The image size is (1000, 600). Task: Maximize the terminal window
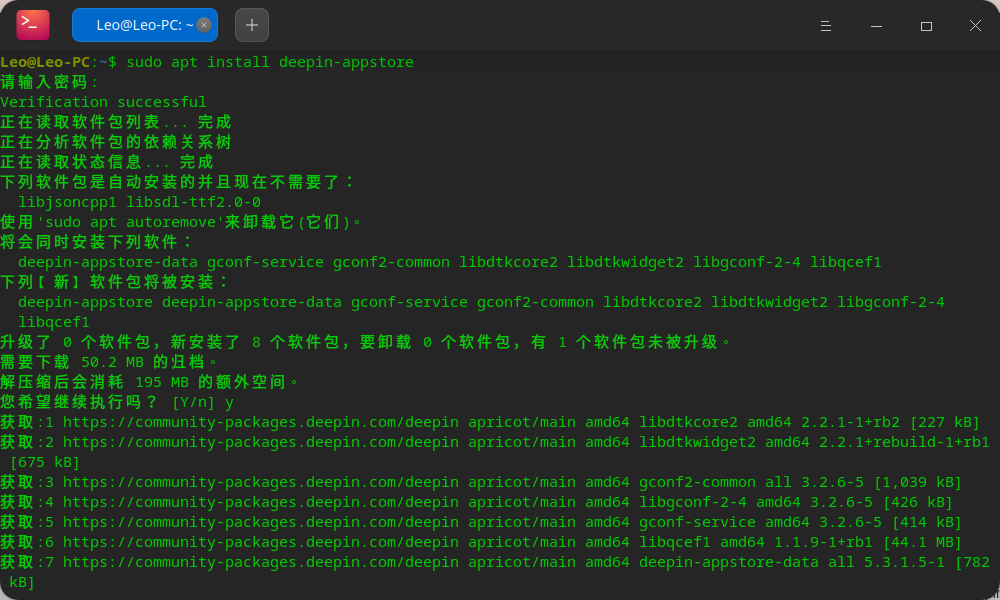click(x=926, y=26)
